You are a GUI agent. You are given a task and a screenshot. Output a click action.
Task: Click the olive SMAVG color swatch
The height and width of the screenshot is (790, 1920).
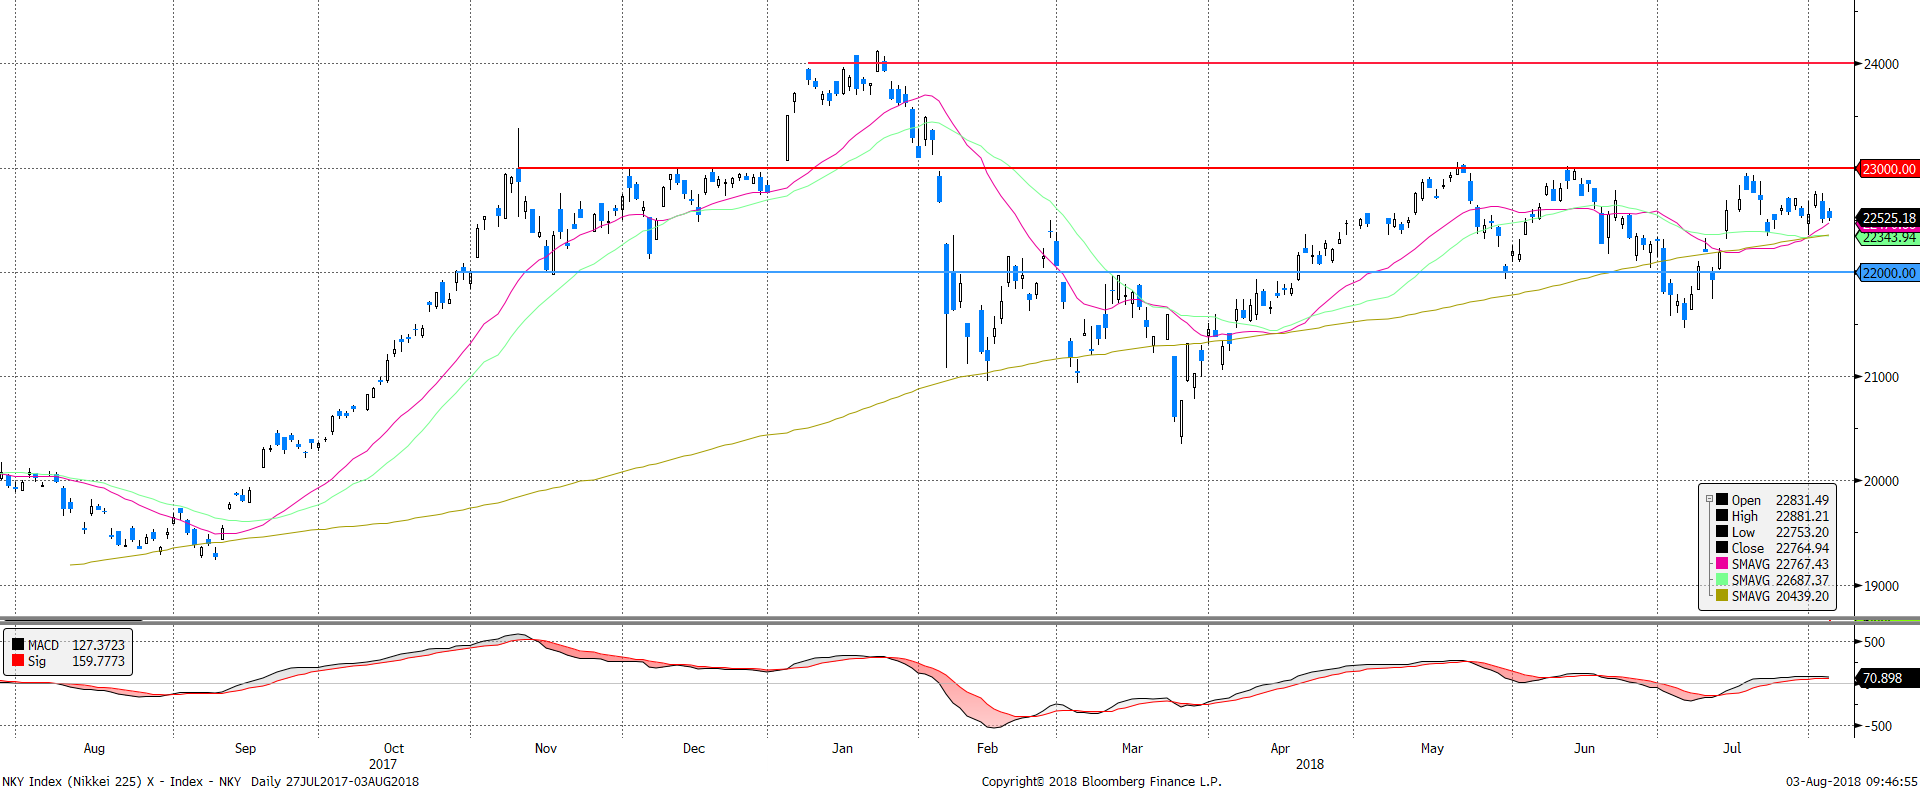[1722, 596]
